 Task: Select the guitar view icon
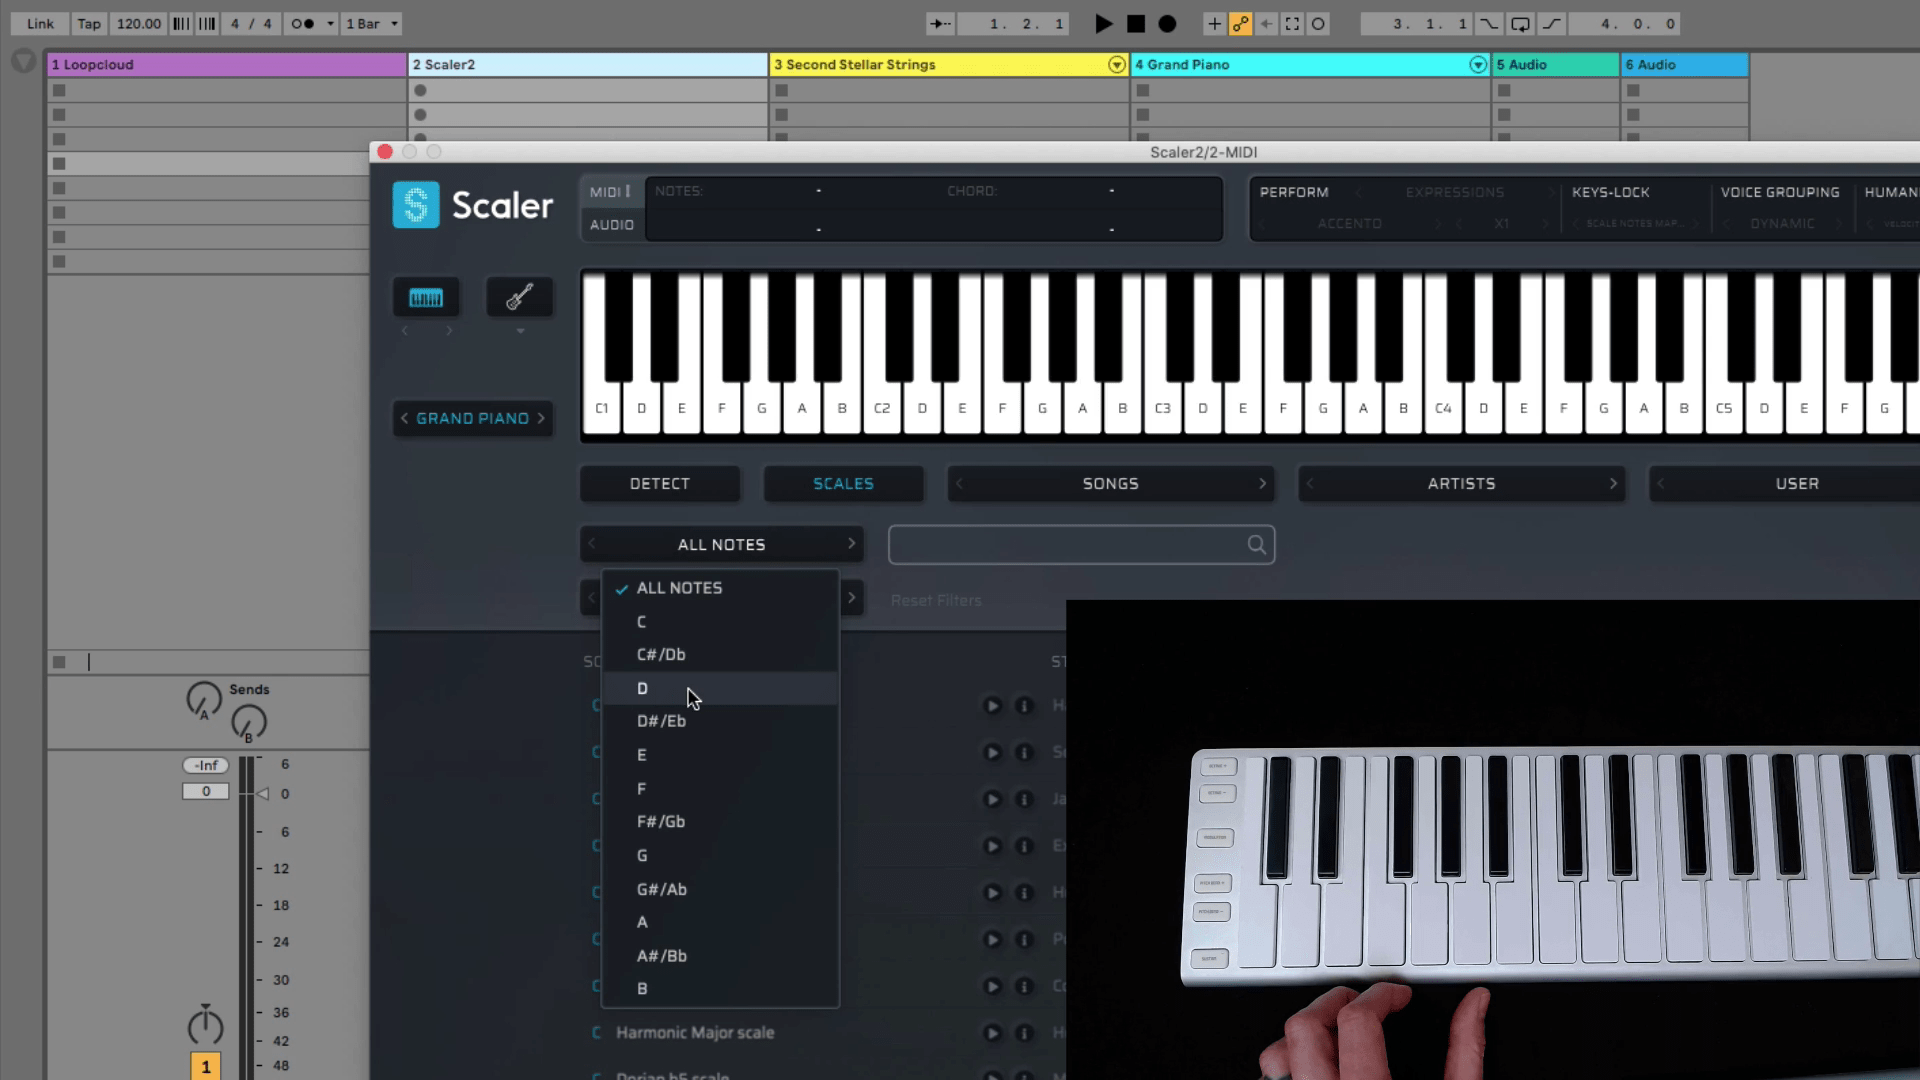click(x=519, y=298)
